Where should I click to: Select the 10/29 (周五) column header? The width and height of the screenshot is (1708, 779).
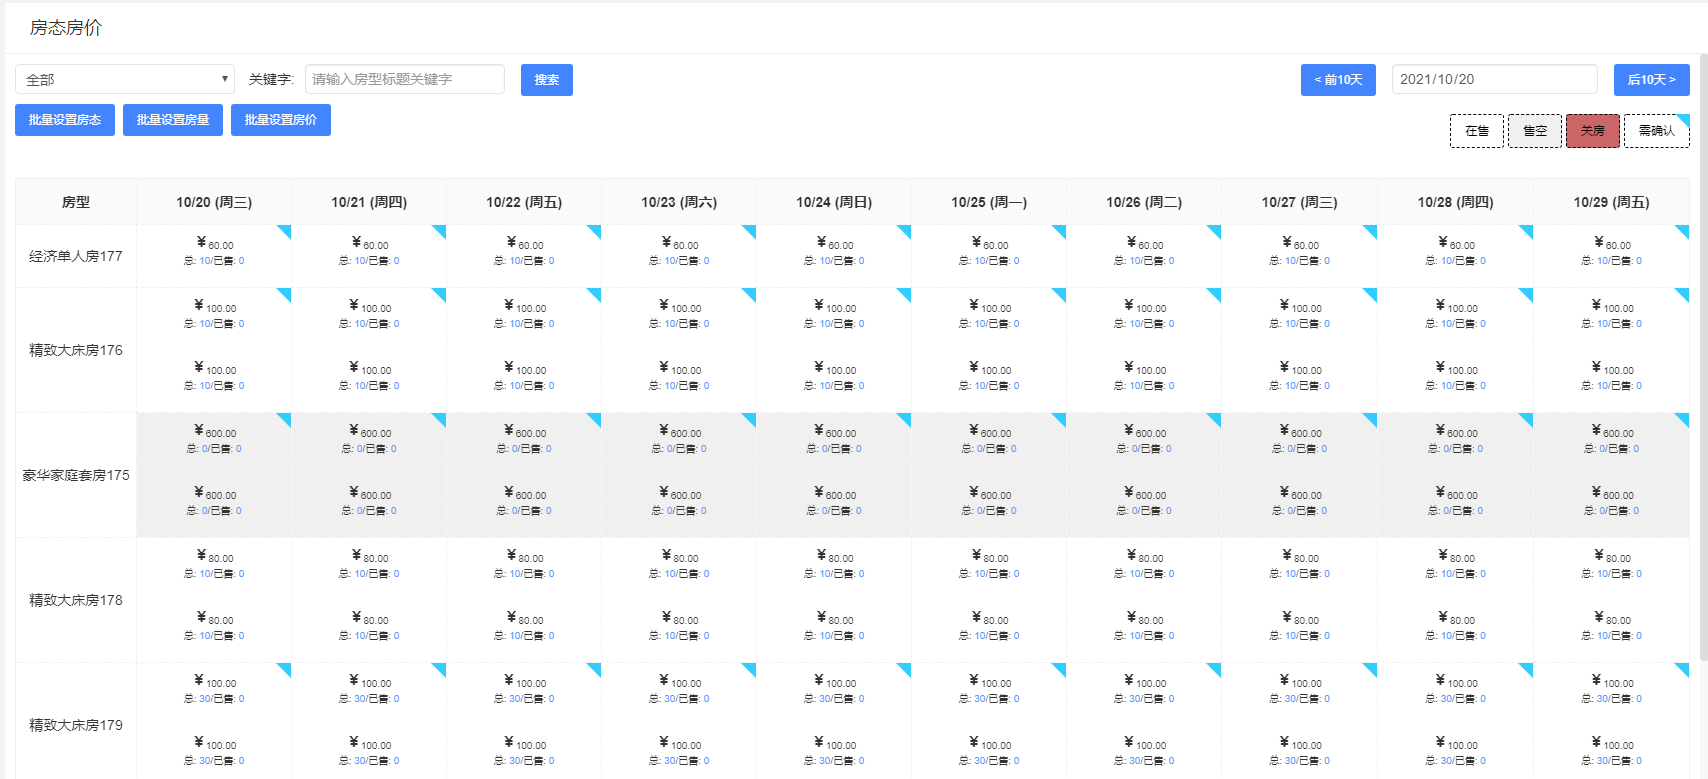pyautogui.click(x=1612, y=202)
